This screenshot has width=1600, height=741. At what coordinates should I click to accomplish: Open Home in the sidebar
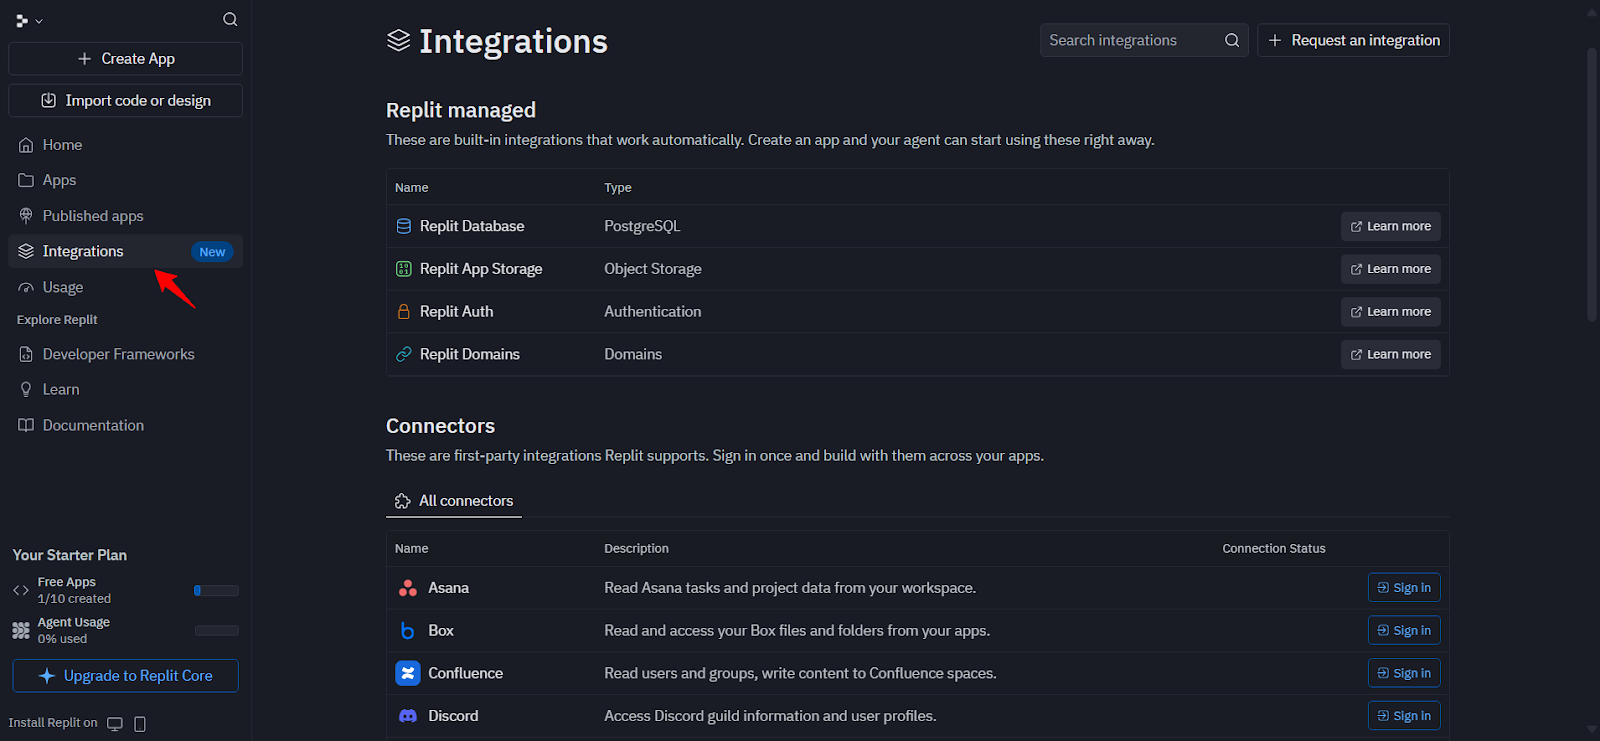point(126,145)
